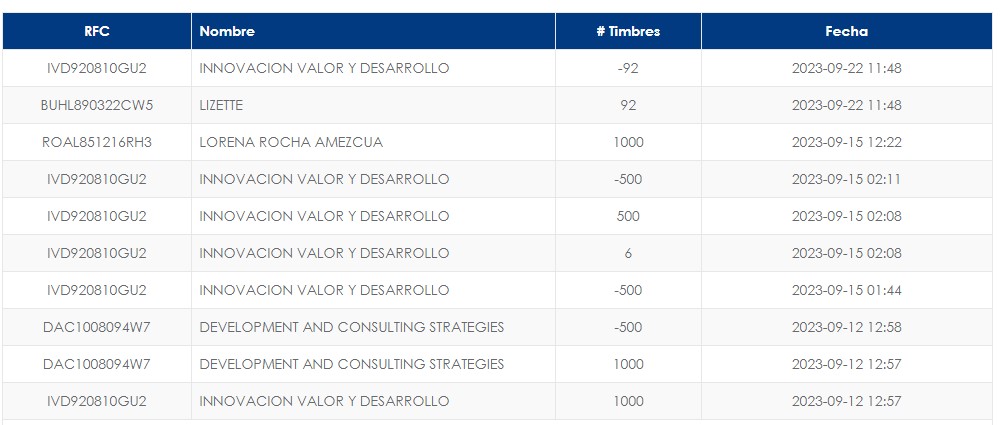
Task: Select the LIZETTE name cell
Action: click(221, 105)
